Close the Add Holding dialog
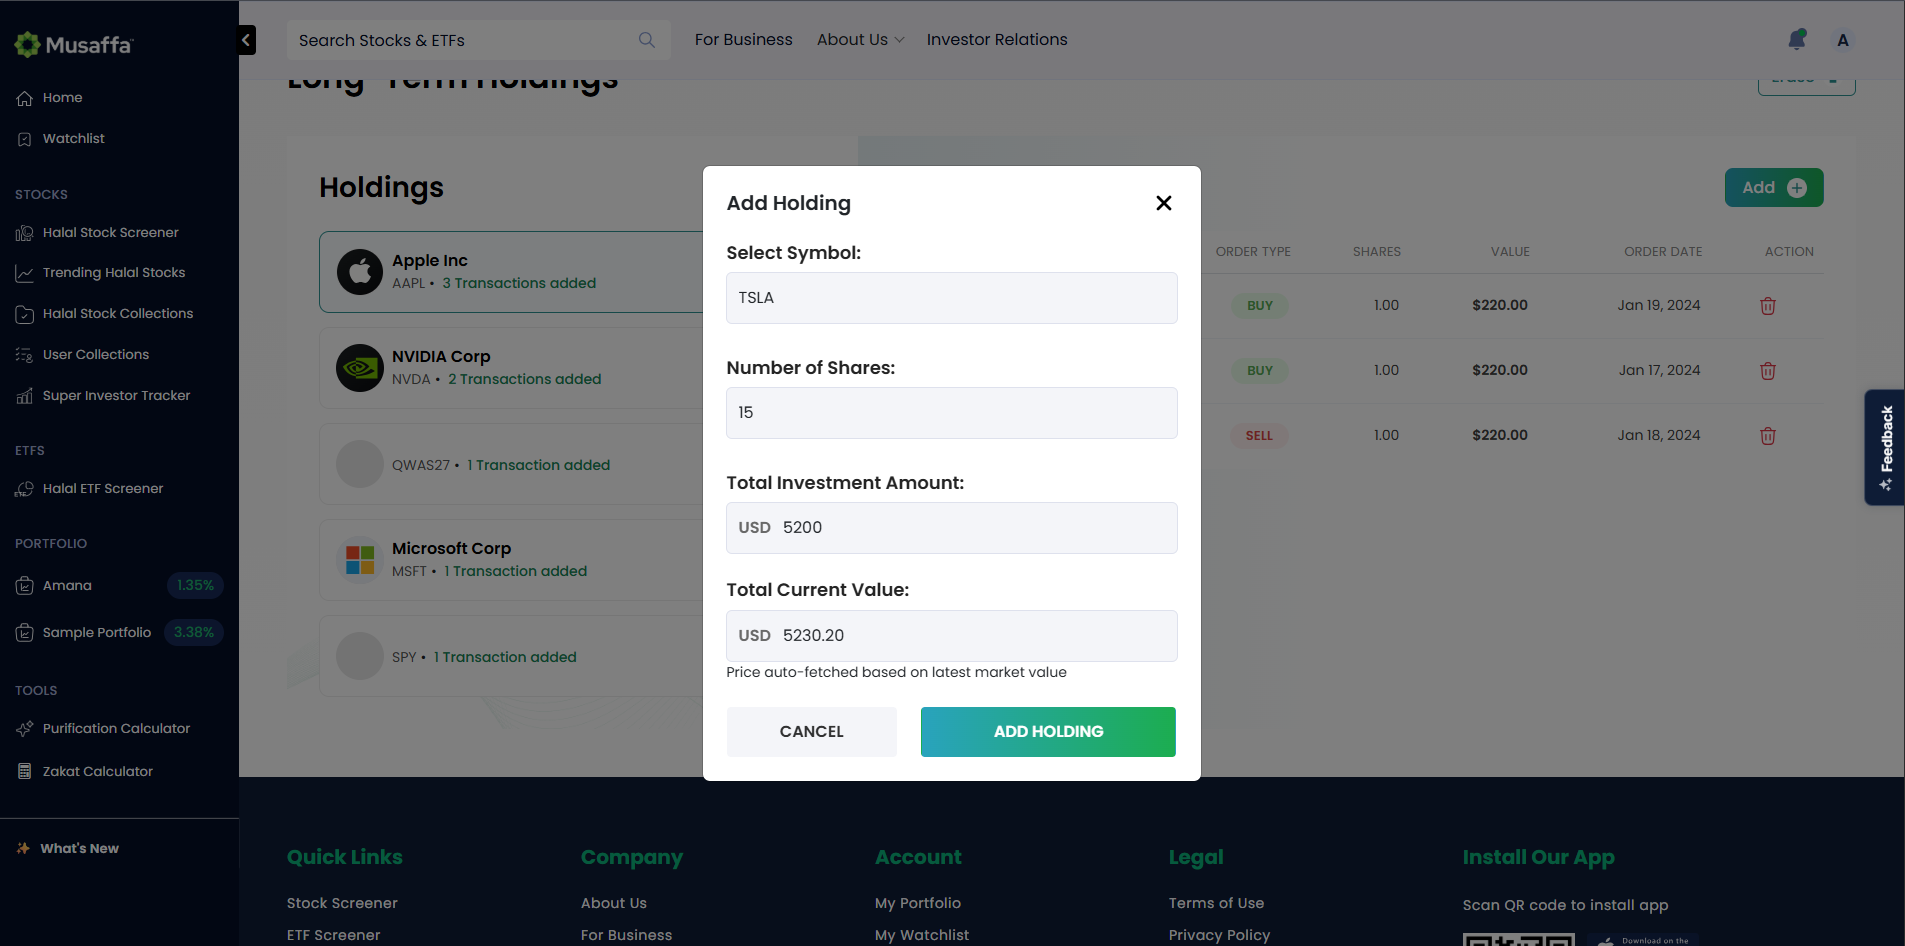 coord(1164,203)
